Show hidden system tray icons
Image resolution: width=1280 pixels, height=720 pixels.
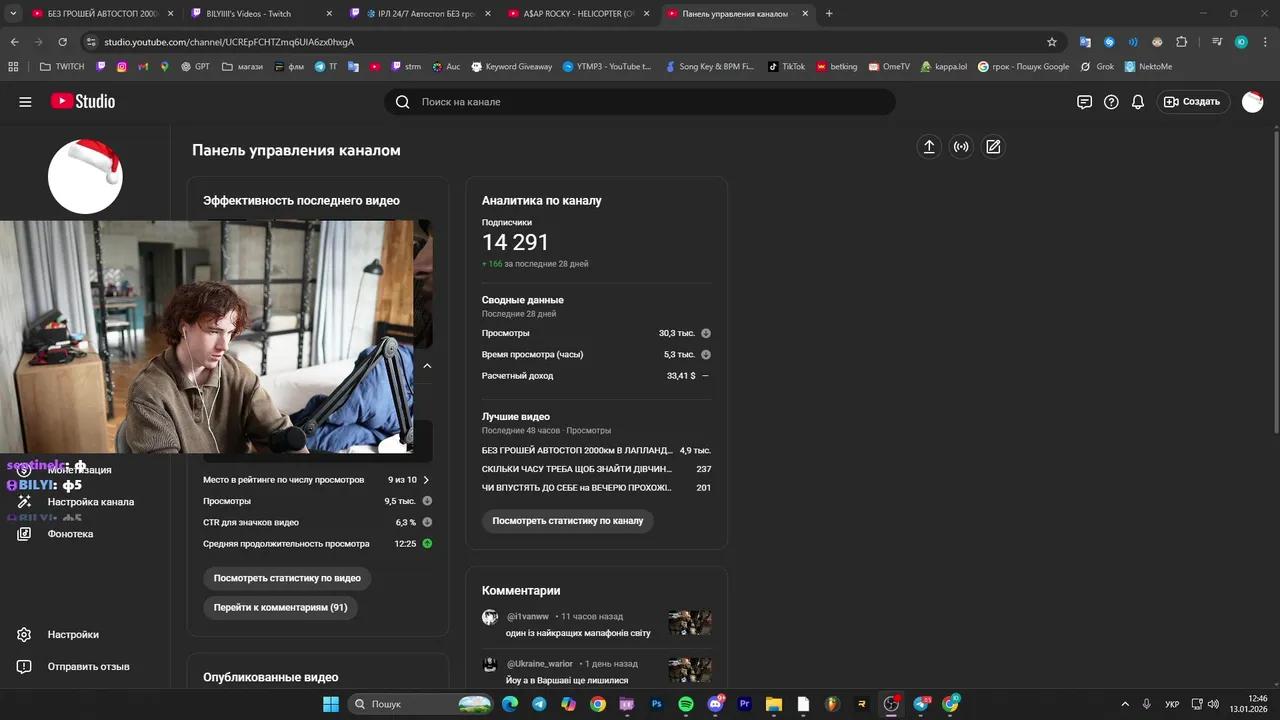1125,704
